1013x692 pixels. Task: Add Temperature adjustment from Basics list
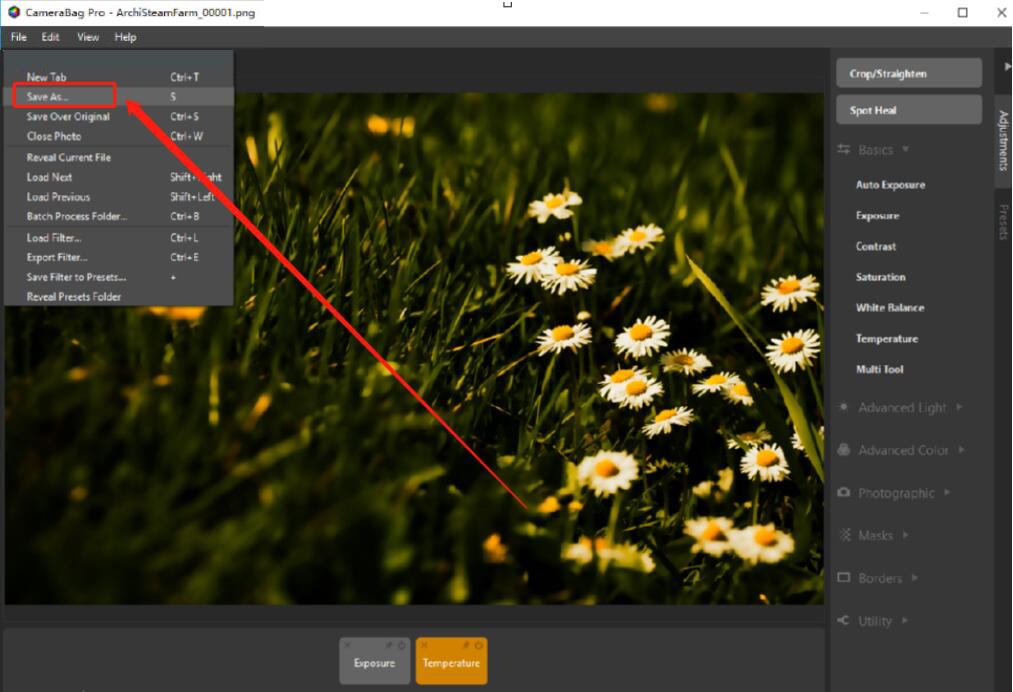[886, 339]
